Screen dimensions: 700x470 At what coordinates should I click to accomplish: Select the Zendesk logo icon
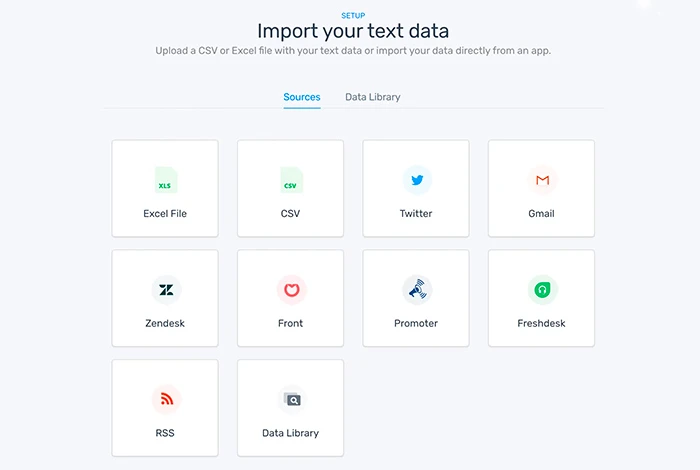pos(166,290)
